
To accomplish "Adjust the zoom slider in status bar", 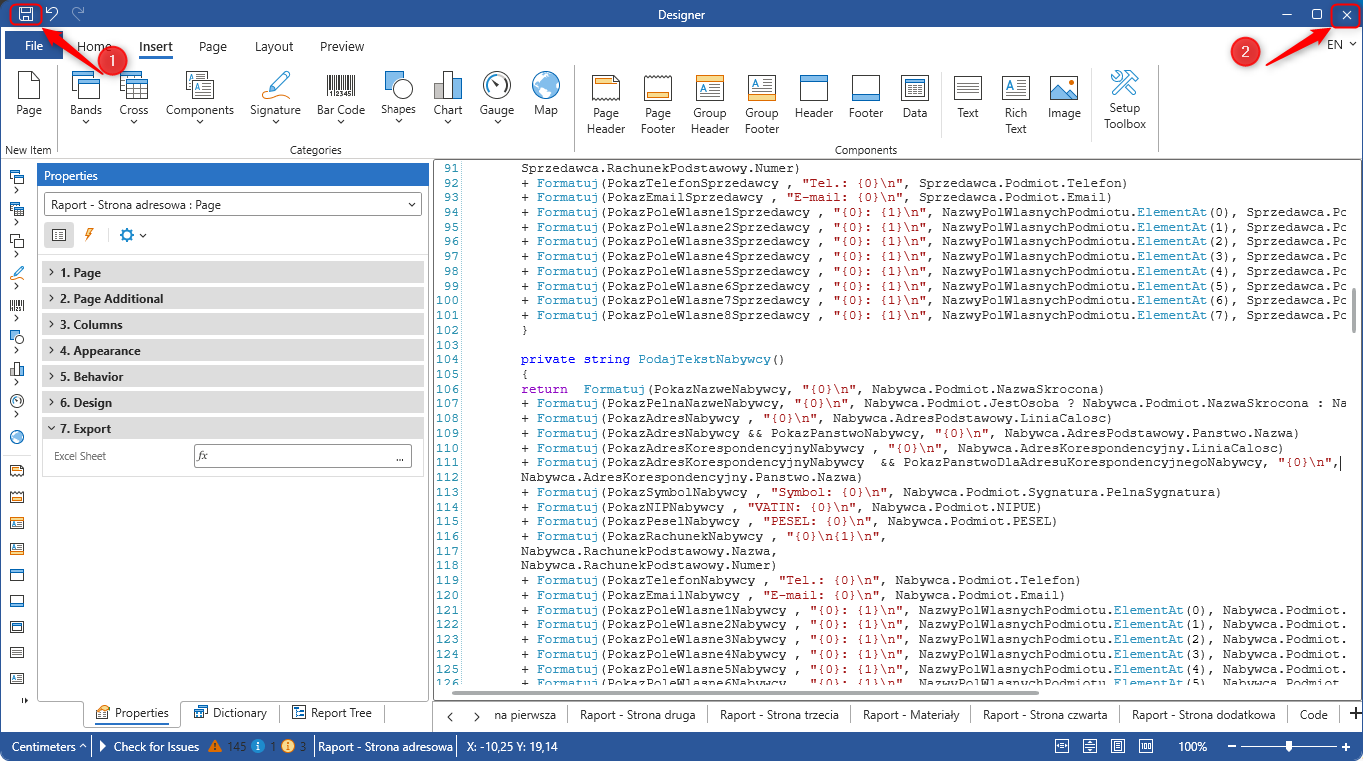I will pyautogui.click(x=1289, y=747).
